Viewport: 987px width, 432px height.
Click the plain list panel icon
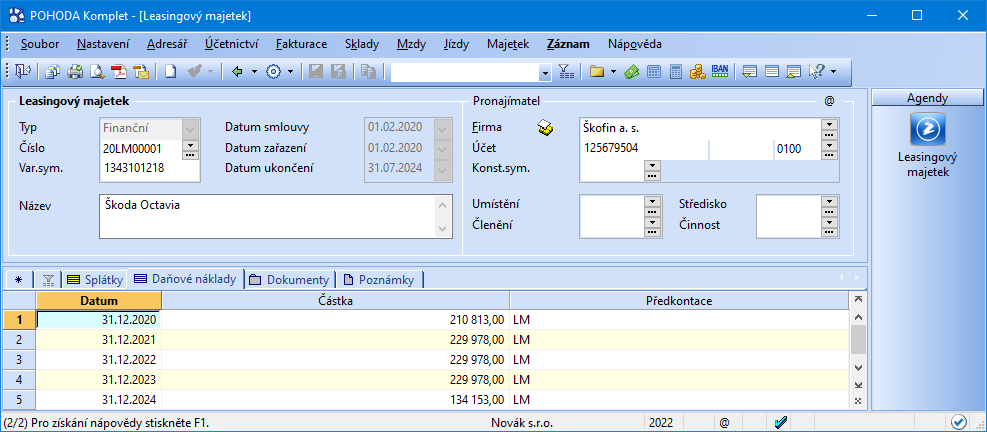pyautogui.click(x=772, y=72)
